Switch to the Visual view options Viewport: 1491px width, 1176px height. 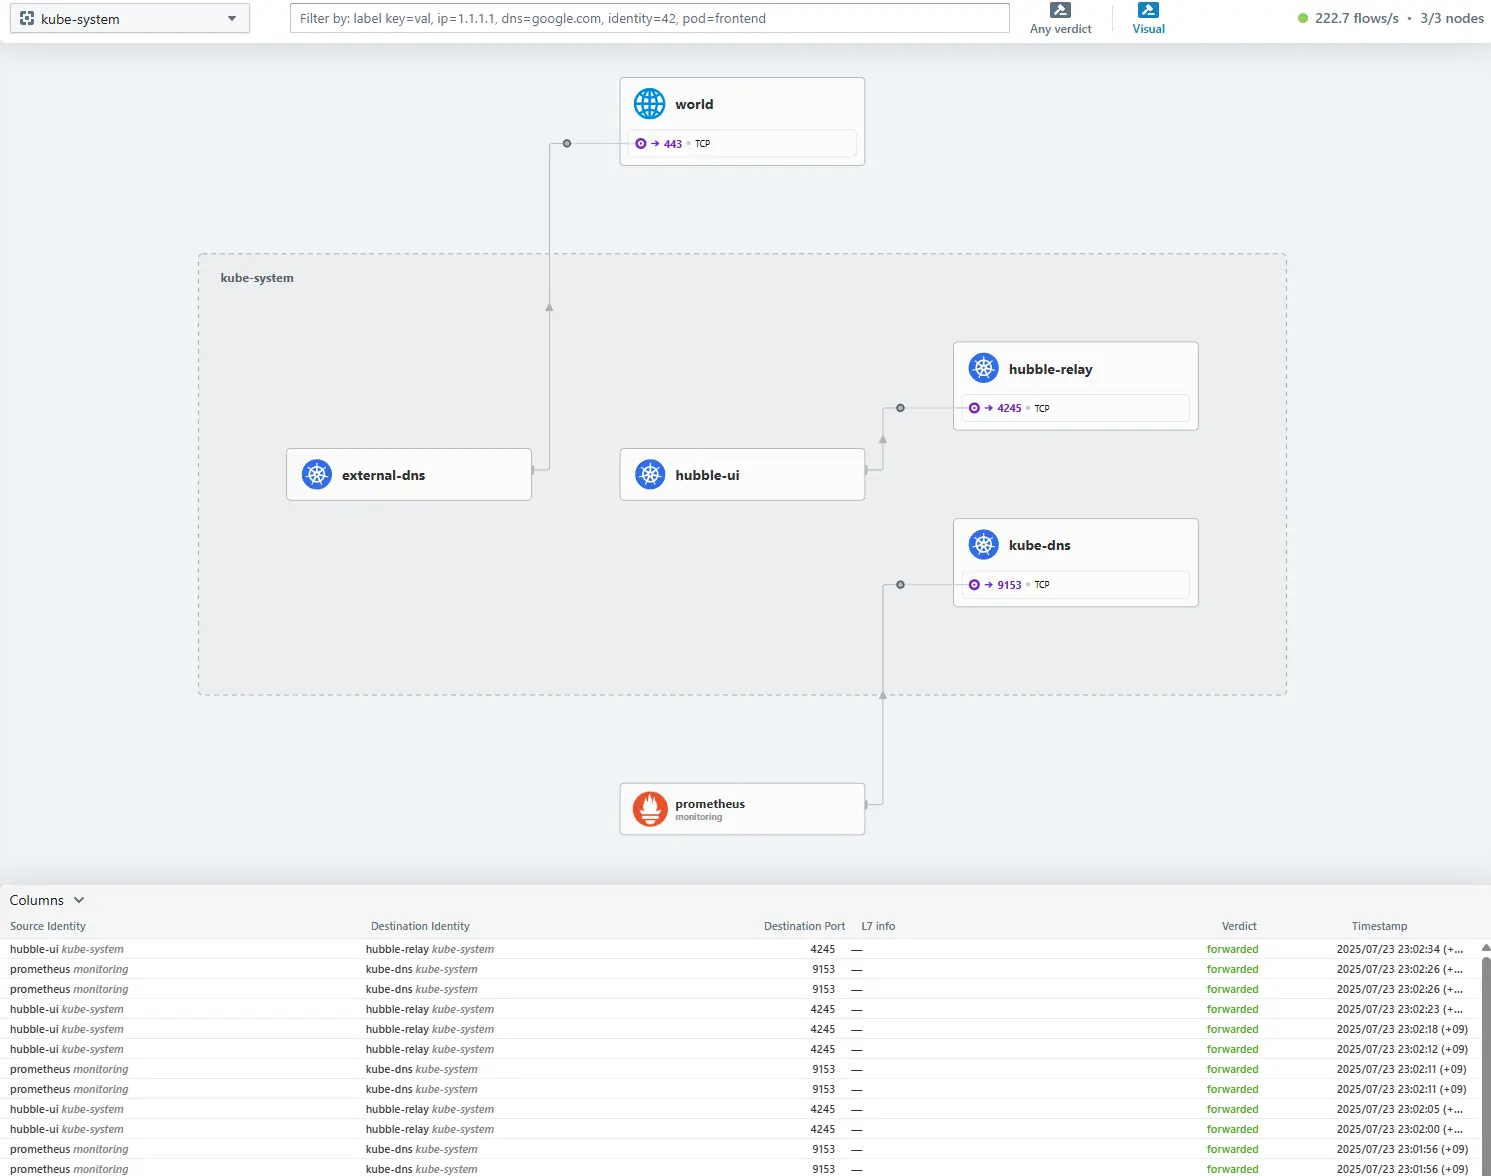tap(1148, 19)
